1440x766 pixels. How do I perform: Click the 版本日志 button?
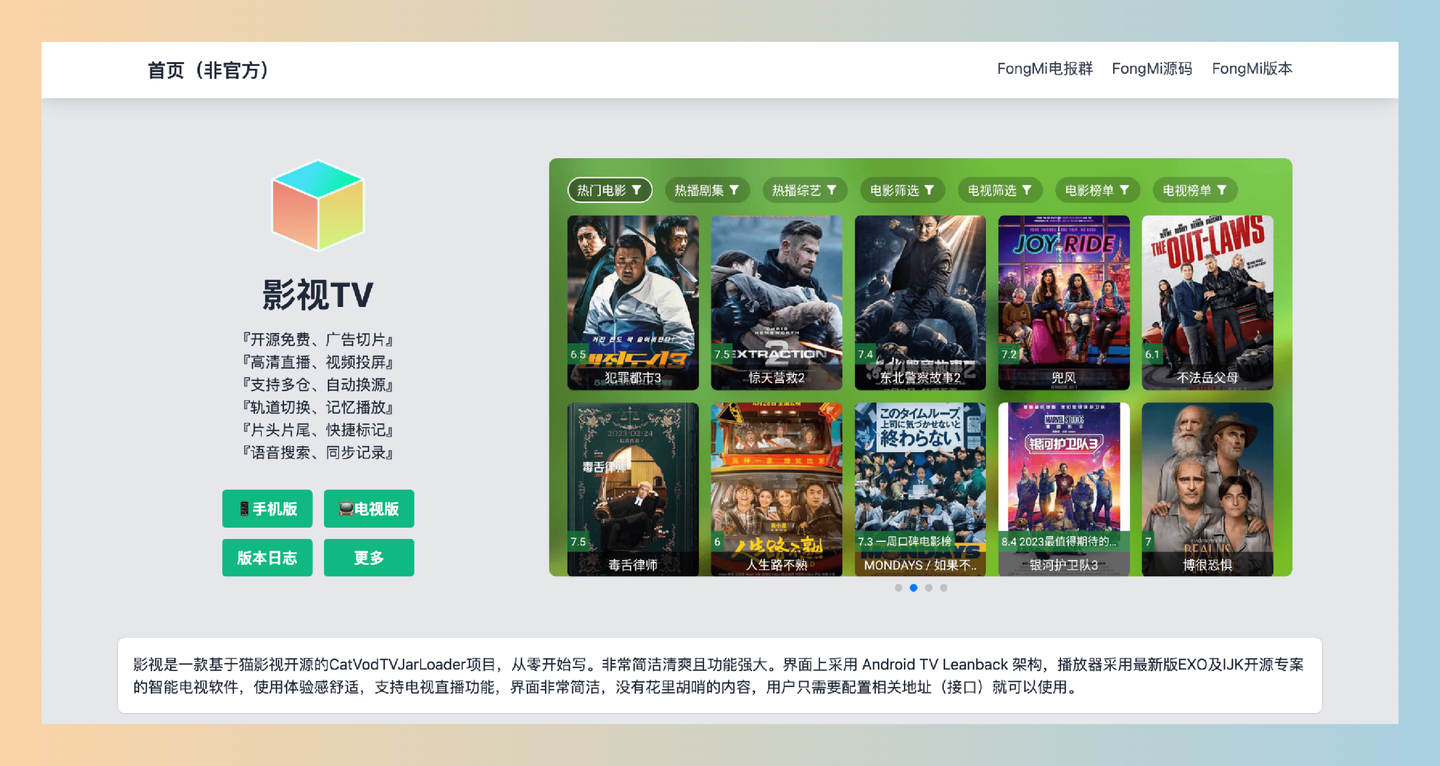point(267,557)
